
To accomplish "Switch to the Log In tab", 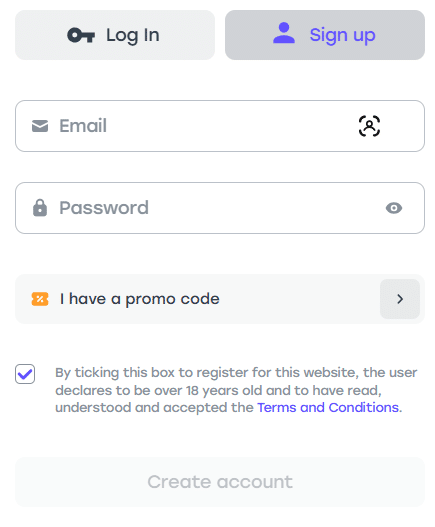I will coord(115,35).
